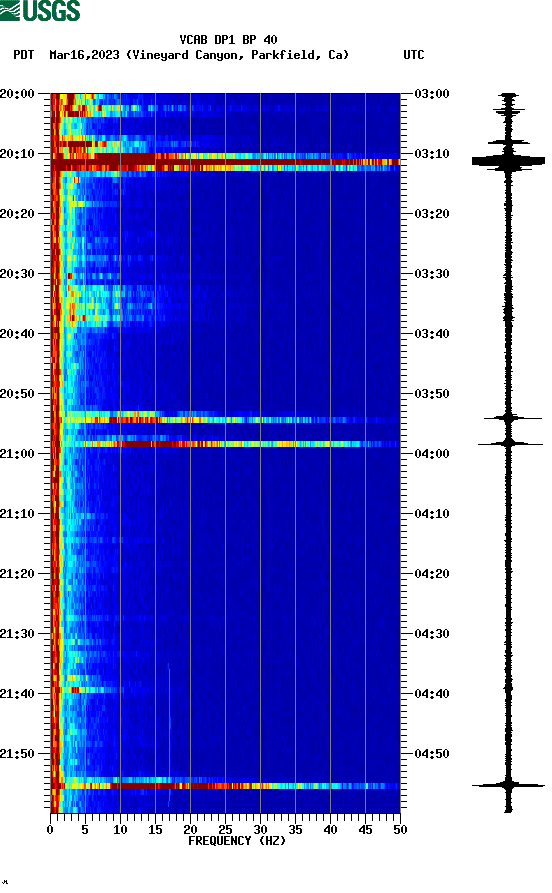
Task: Click the '21:10' PDT time label
Action: point(17,514)
